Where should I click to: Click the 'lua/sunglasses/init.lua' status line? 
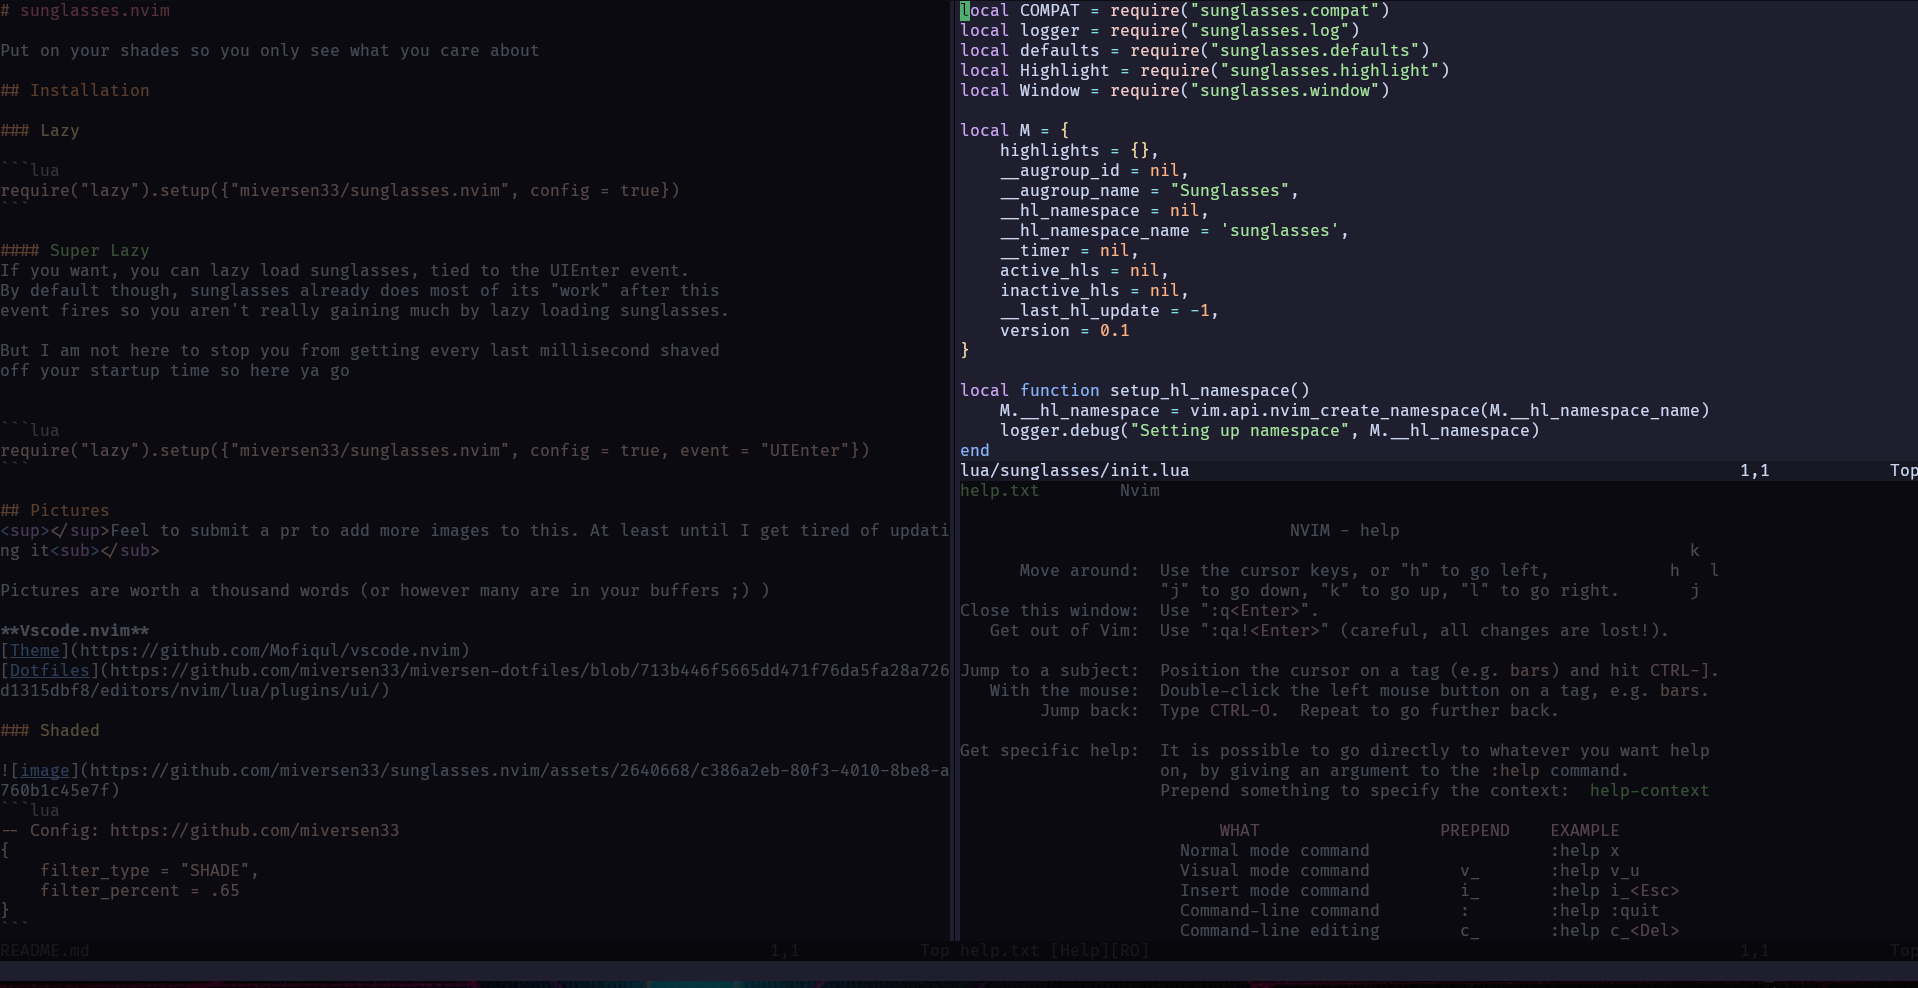click(x=1438, y=470)
